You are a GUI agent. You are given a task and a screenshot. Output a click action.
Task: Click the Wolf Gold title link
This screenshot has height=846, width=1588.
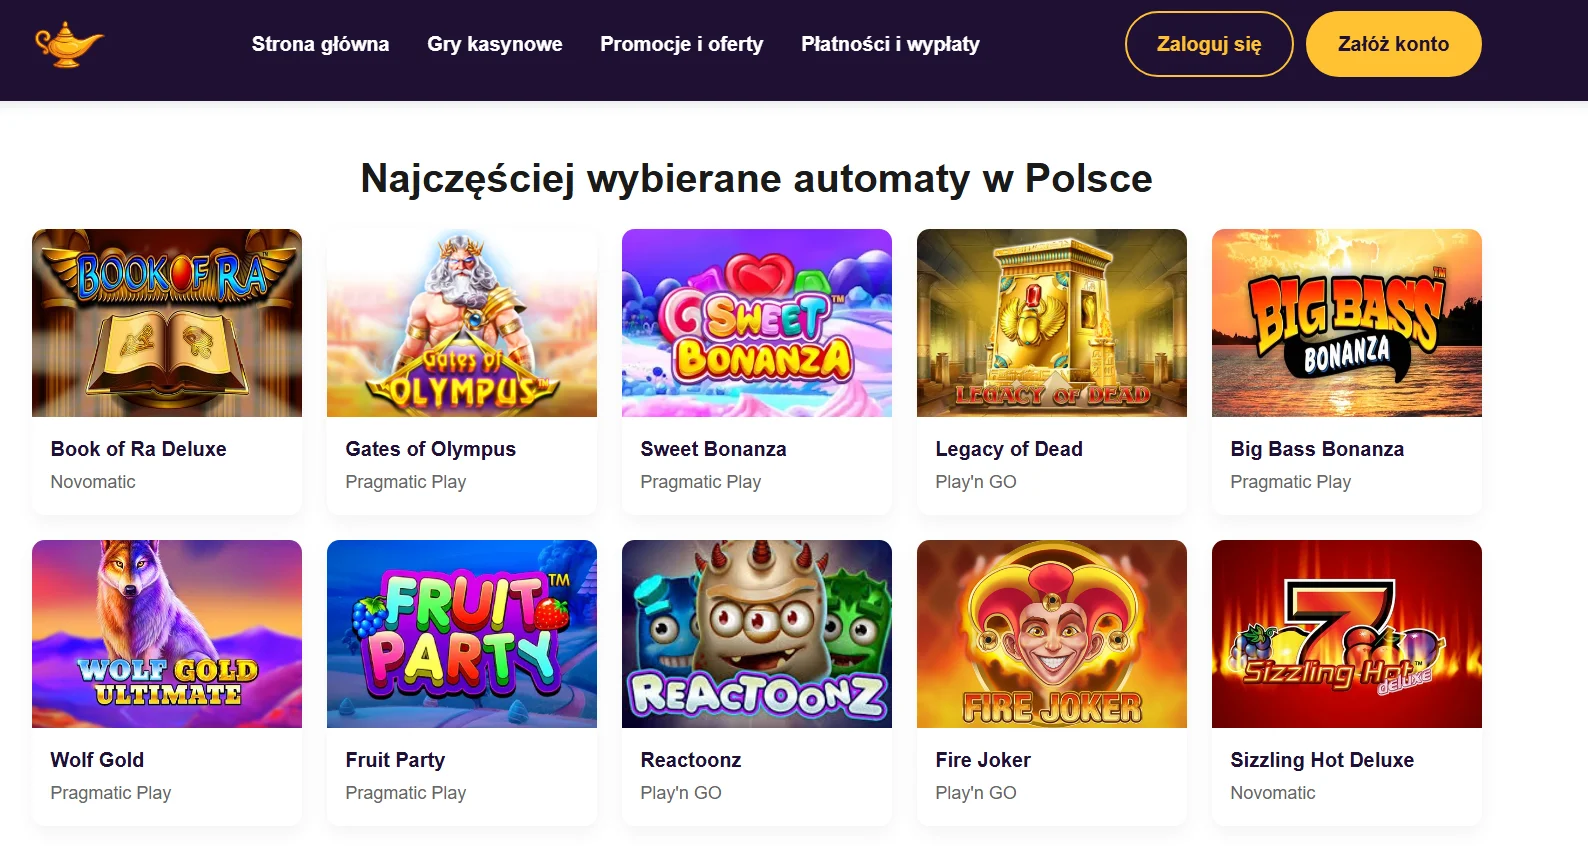point(97,760)
